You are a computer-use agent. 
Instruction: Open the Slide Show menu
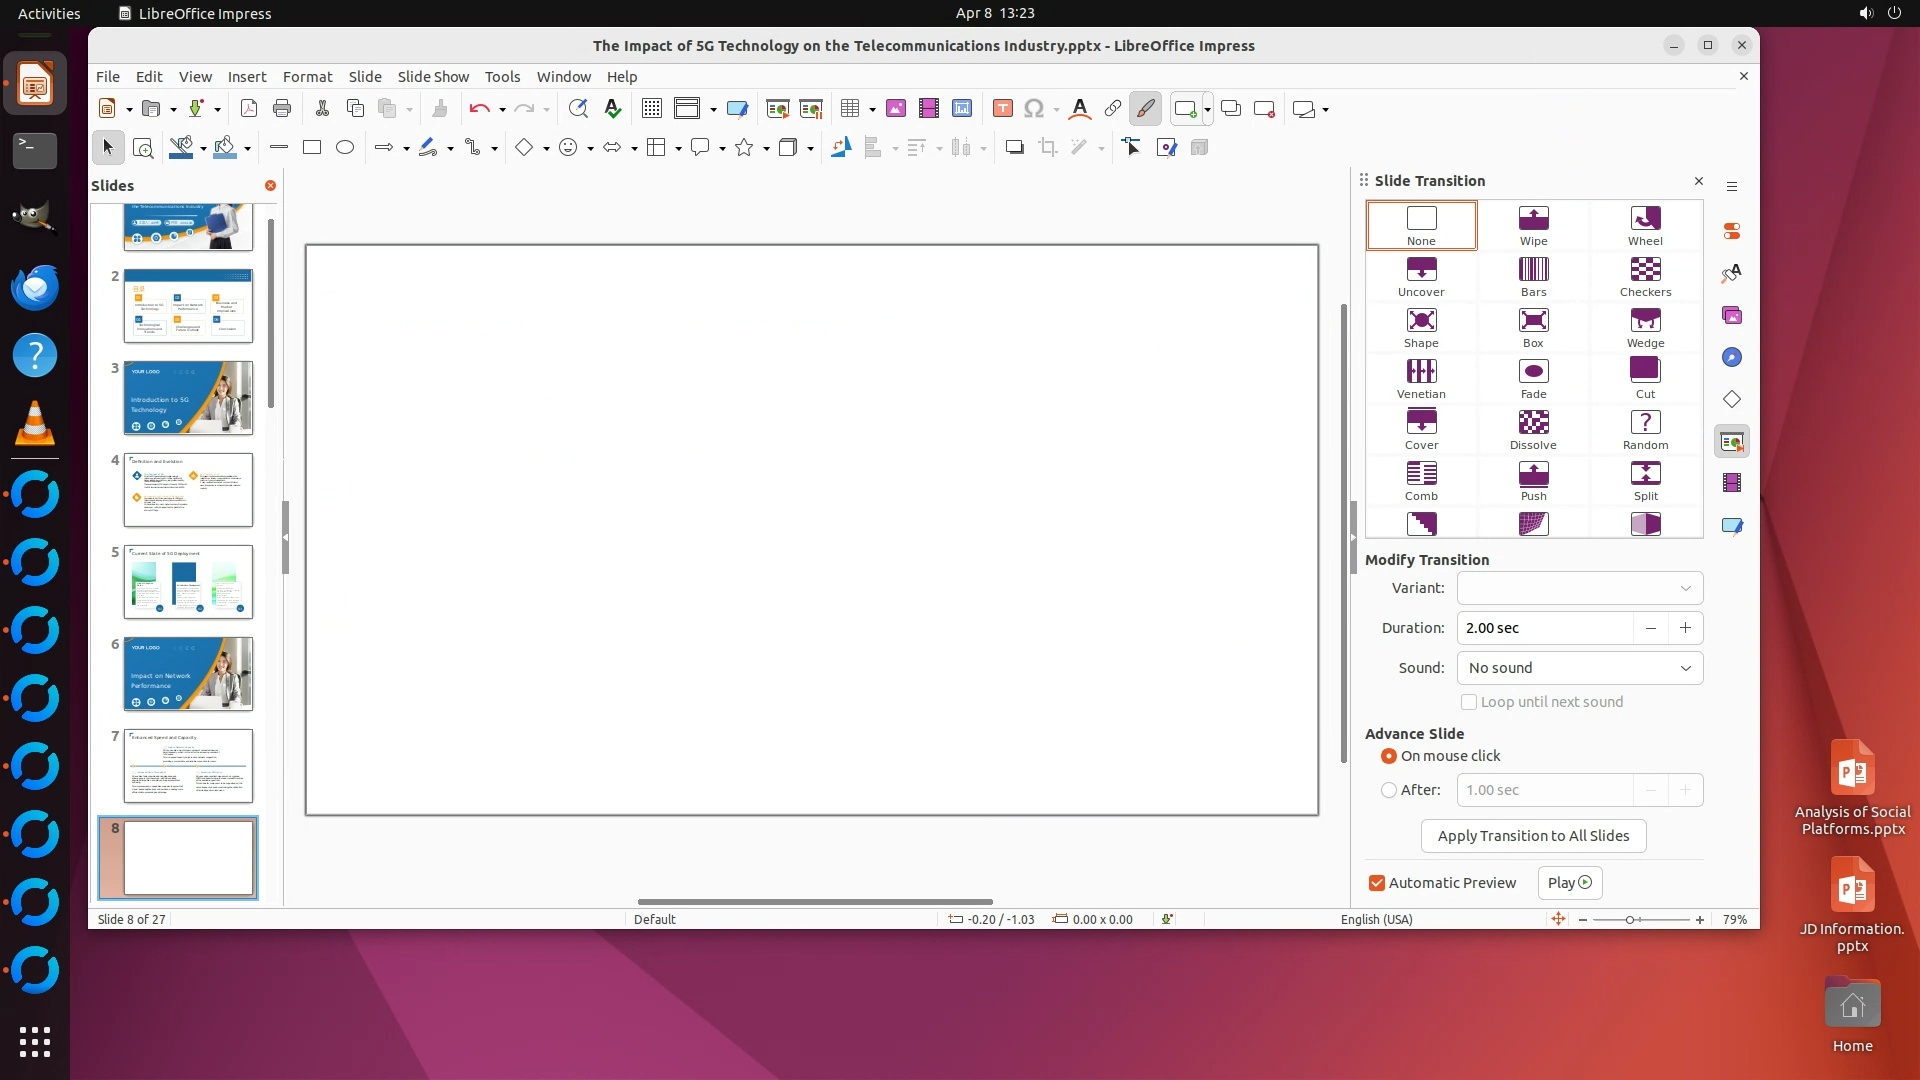point(433,77)
